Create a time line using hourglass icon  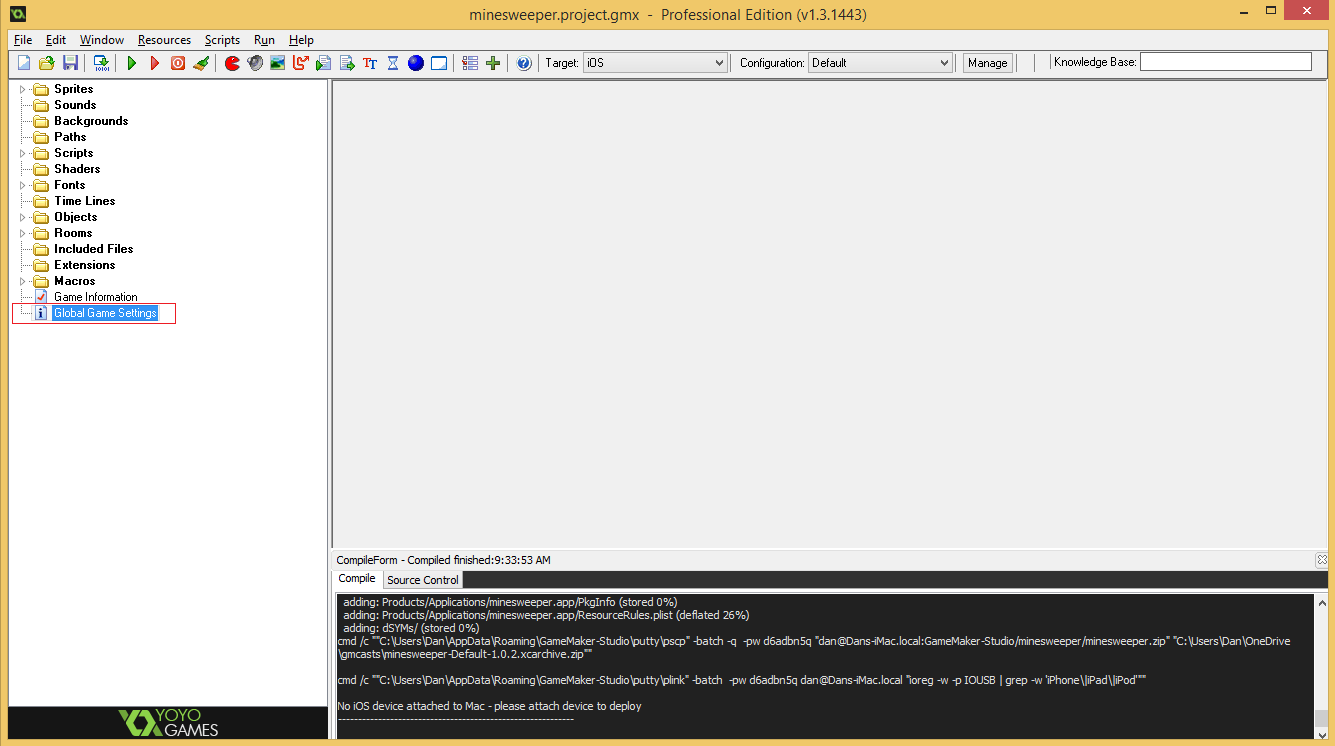[x=393, y=63]
